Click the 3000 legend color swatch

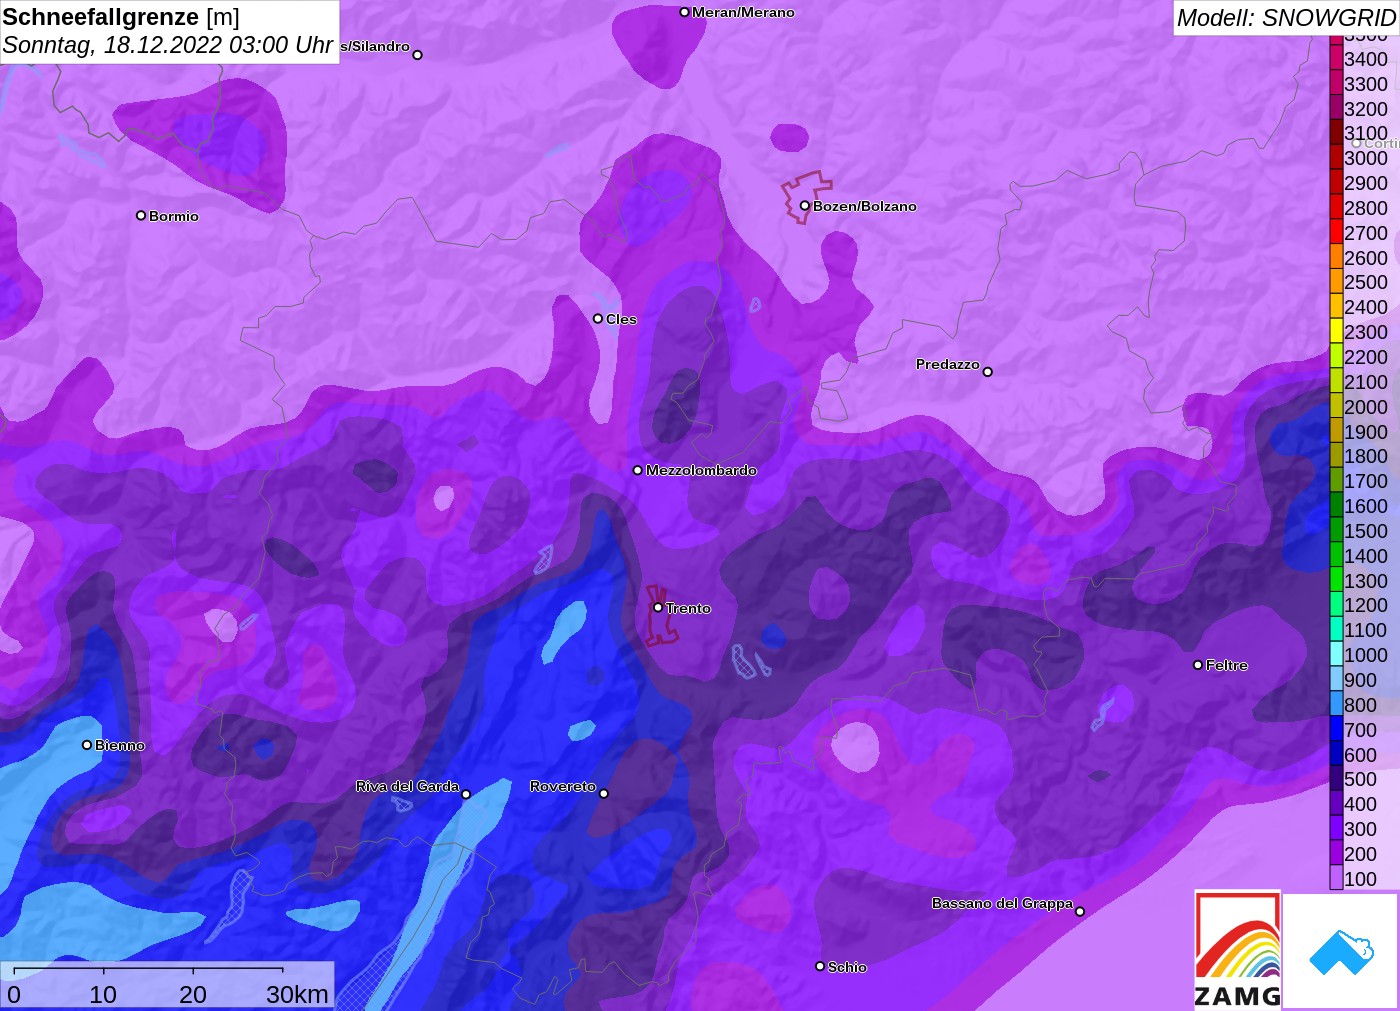coord(1336,158)
